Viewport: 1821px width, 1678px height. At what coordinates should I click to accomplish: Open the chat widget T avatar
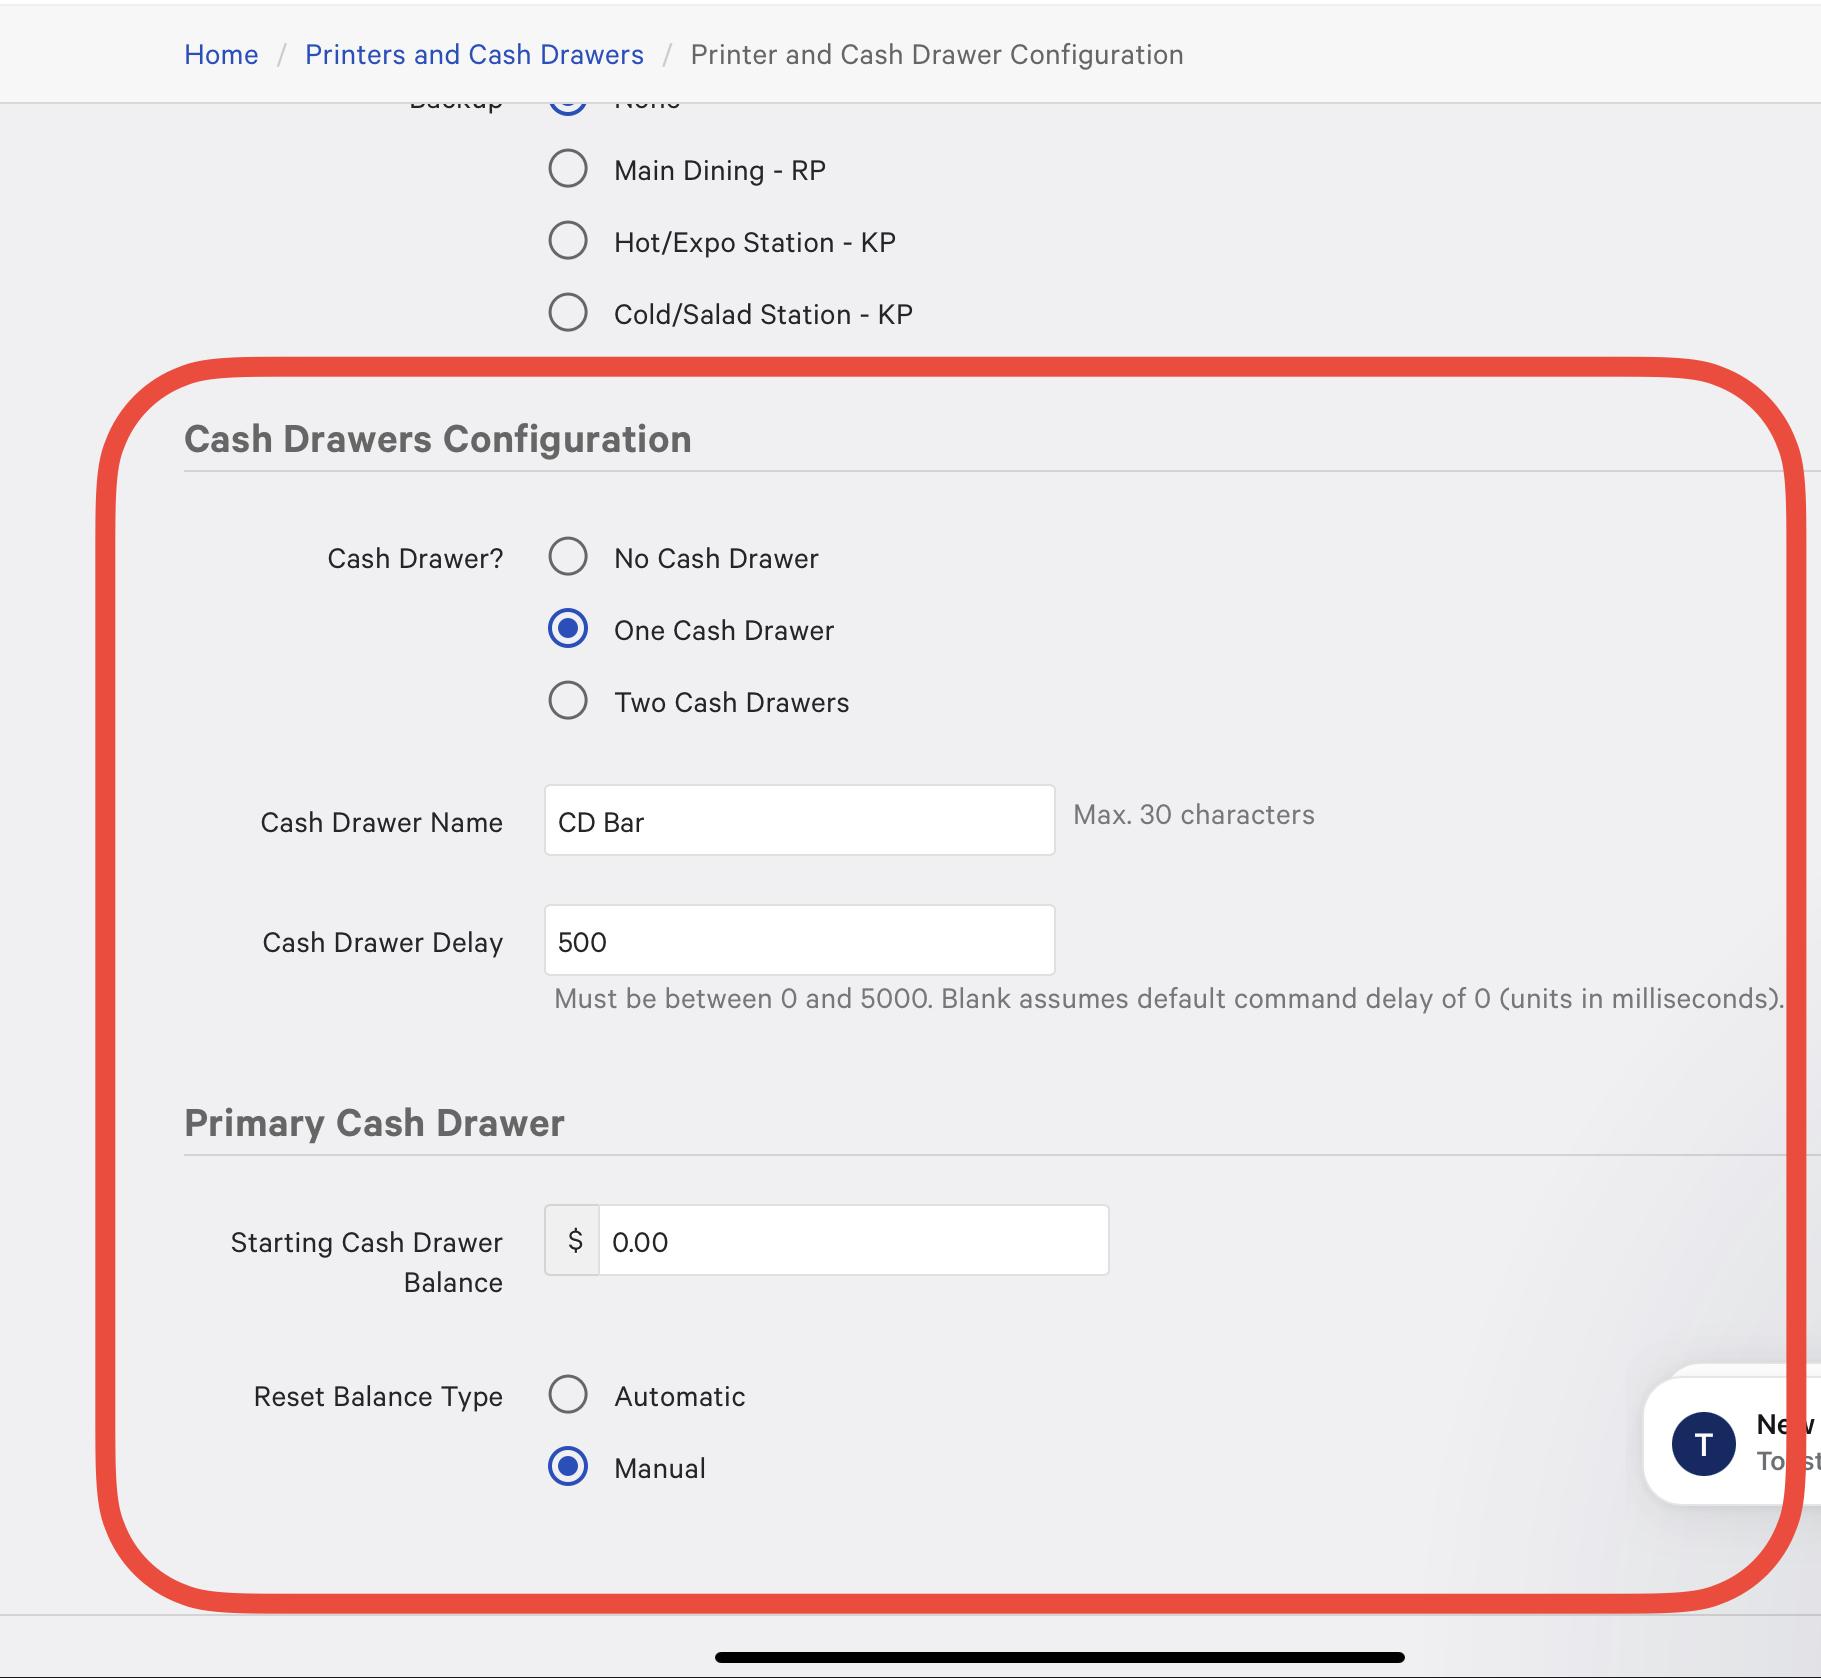coord(1703,1443)
